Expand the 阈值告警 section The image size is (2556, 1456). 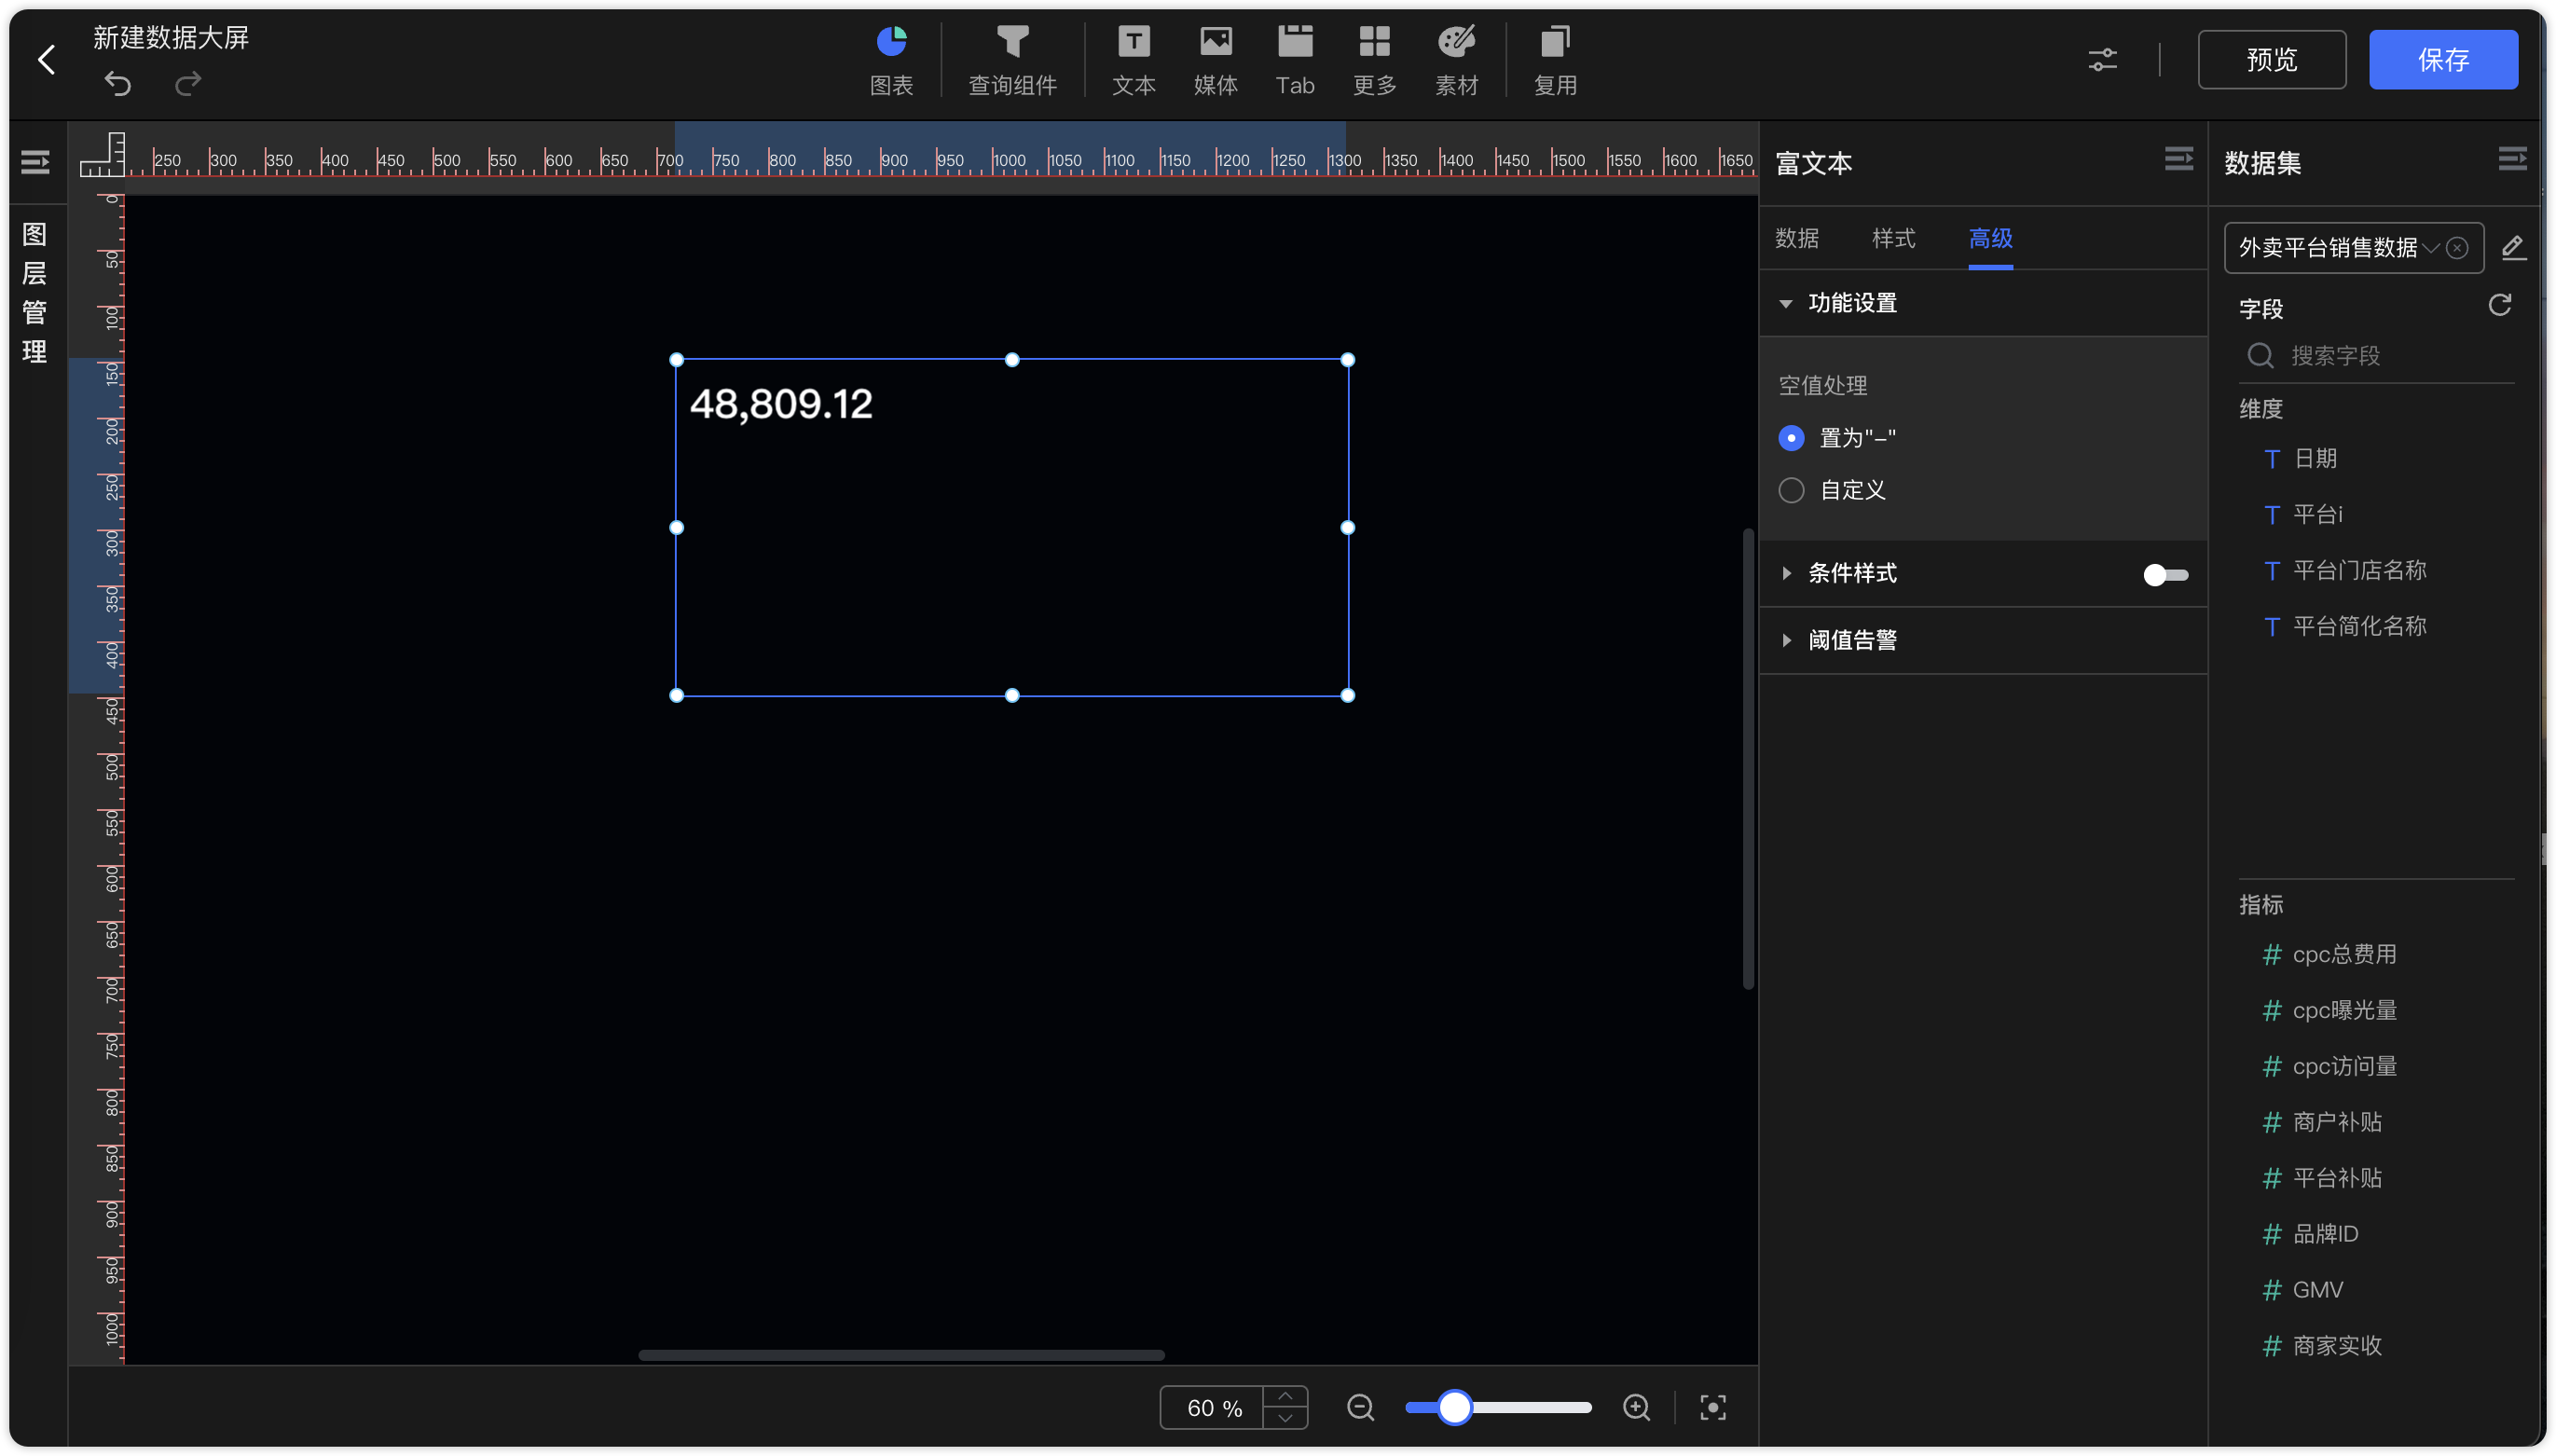pyautogui.click(x=1786, y=640)
